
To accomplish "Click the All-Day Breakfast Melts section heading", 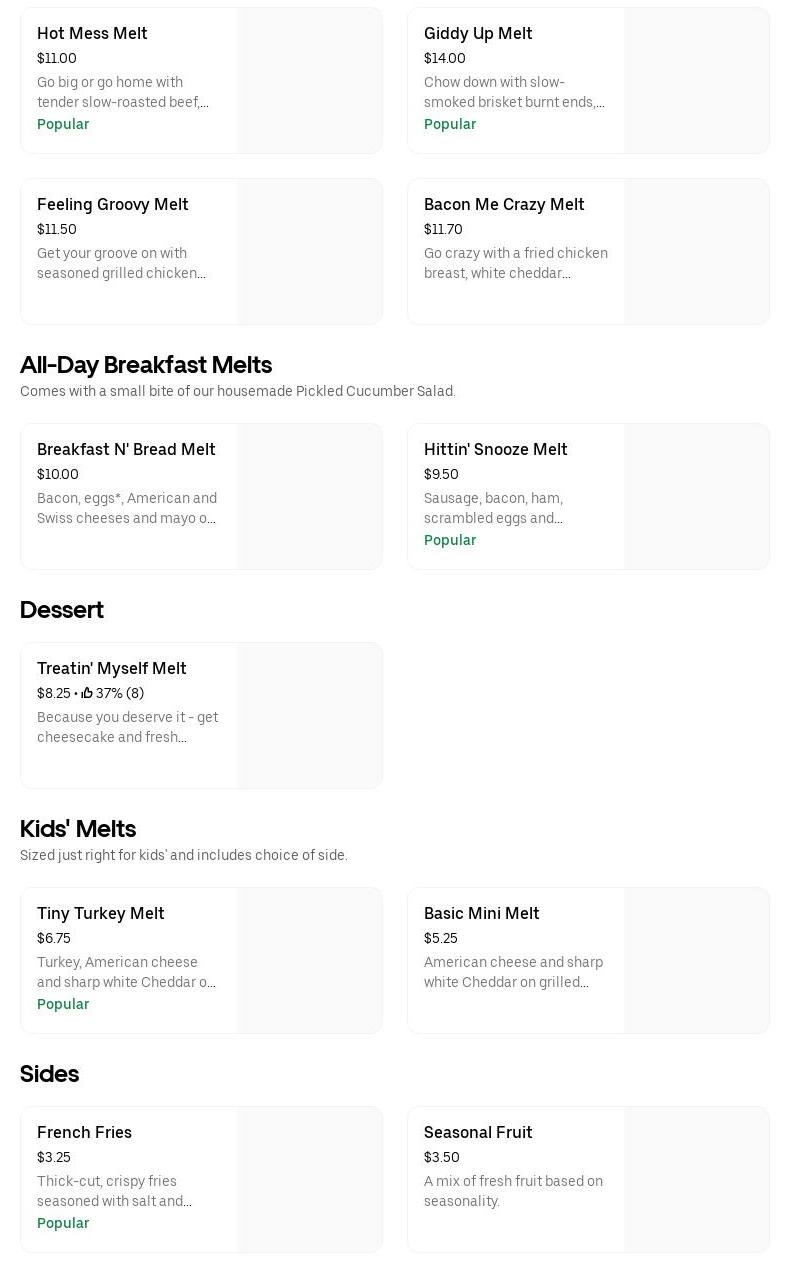I will click(146, 365).
